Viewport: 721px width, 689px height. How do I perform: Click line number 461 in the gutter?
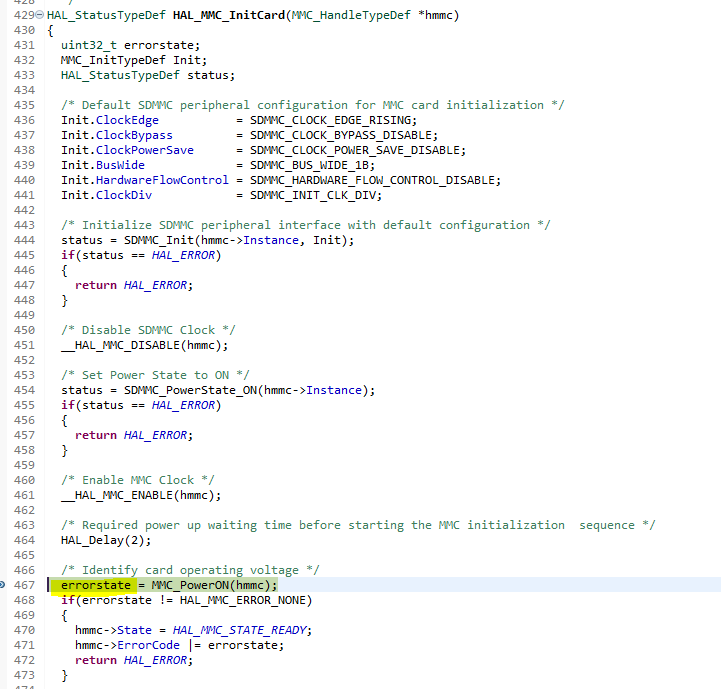[x=24, y=495]
